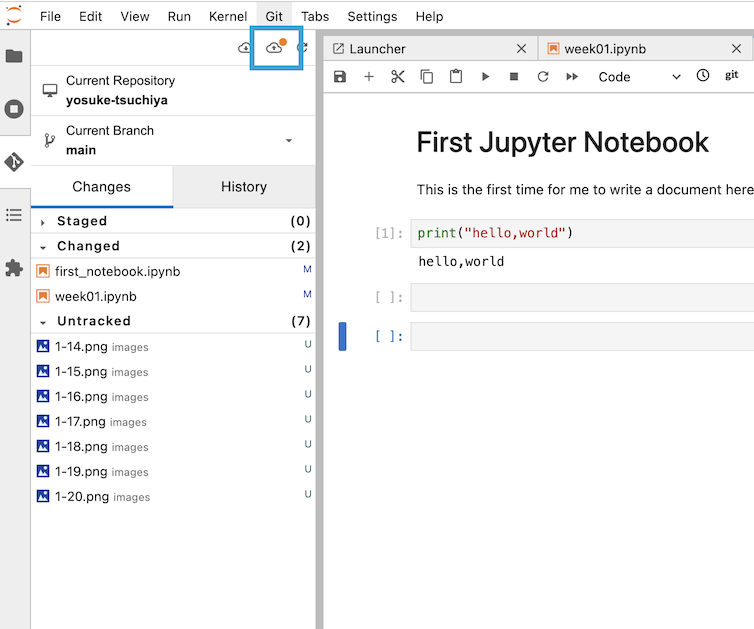Open the Current Branch dropdown

289,141
